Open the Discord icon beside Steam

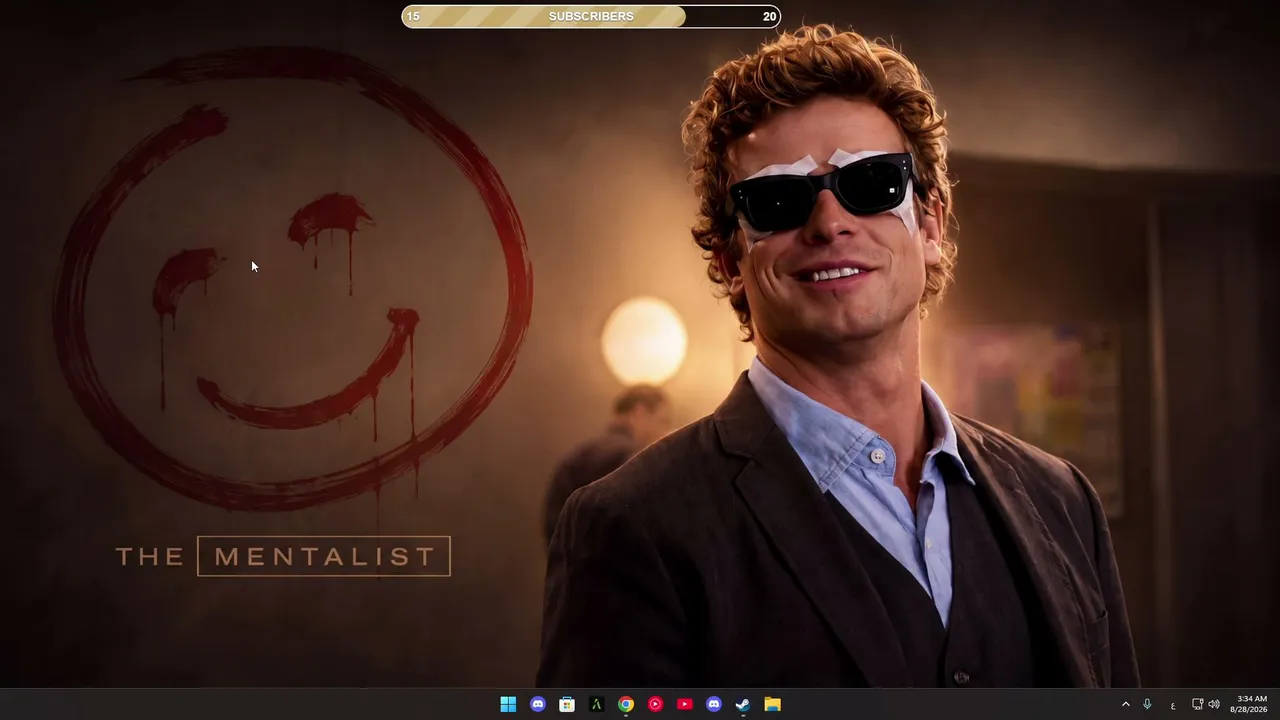(x=714, y=704)
